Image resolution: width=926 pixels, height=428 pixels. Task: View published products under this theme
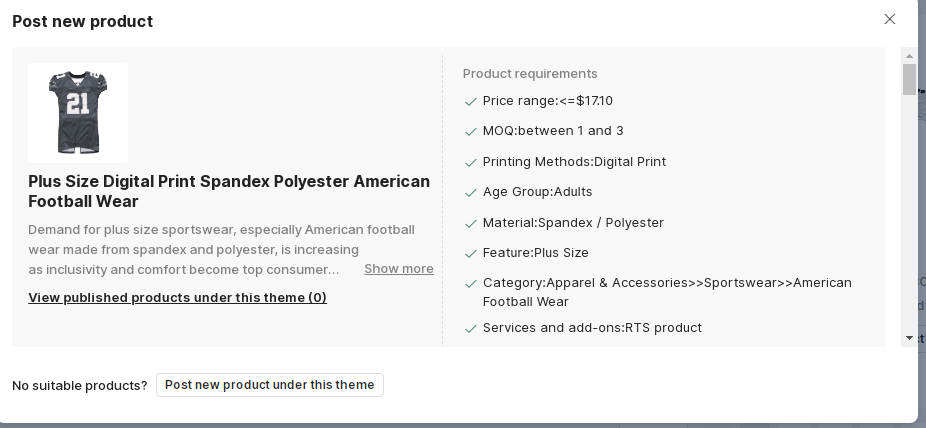177,297
